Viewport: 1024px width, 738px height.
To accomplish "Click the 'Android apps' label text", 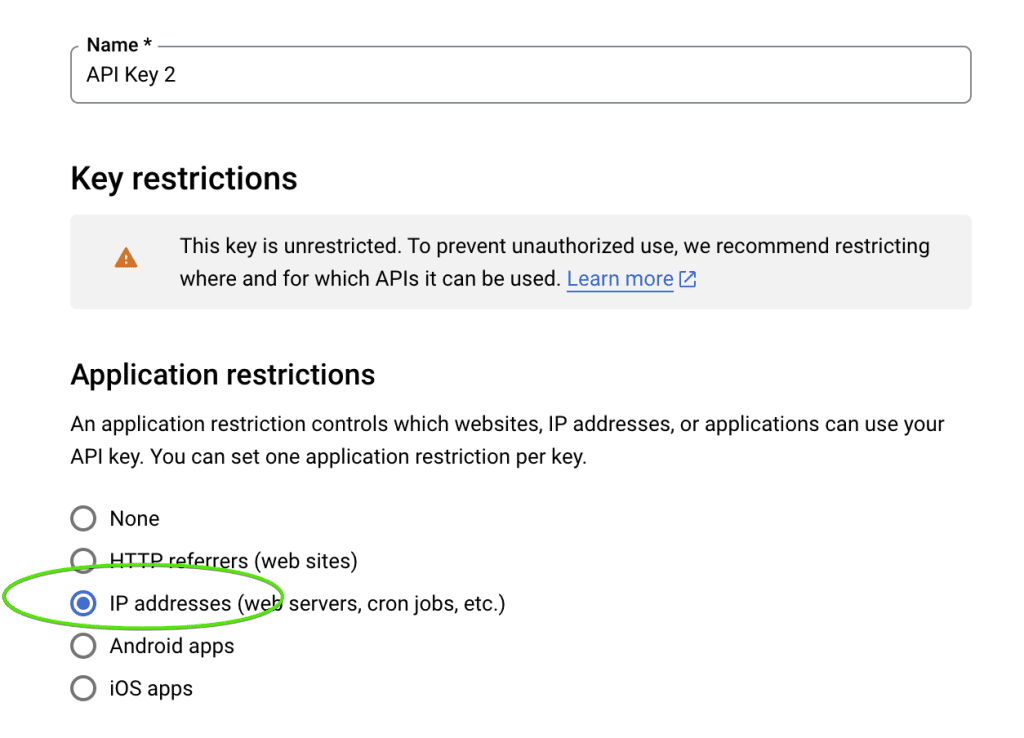I will coord(172,646).
